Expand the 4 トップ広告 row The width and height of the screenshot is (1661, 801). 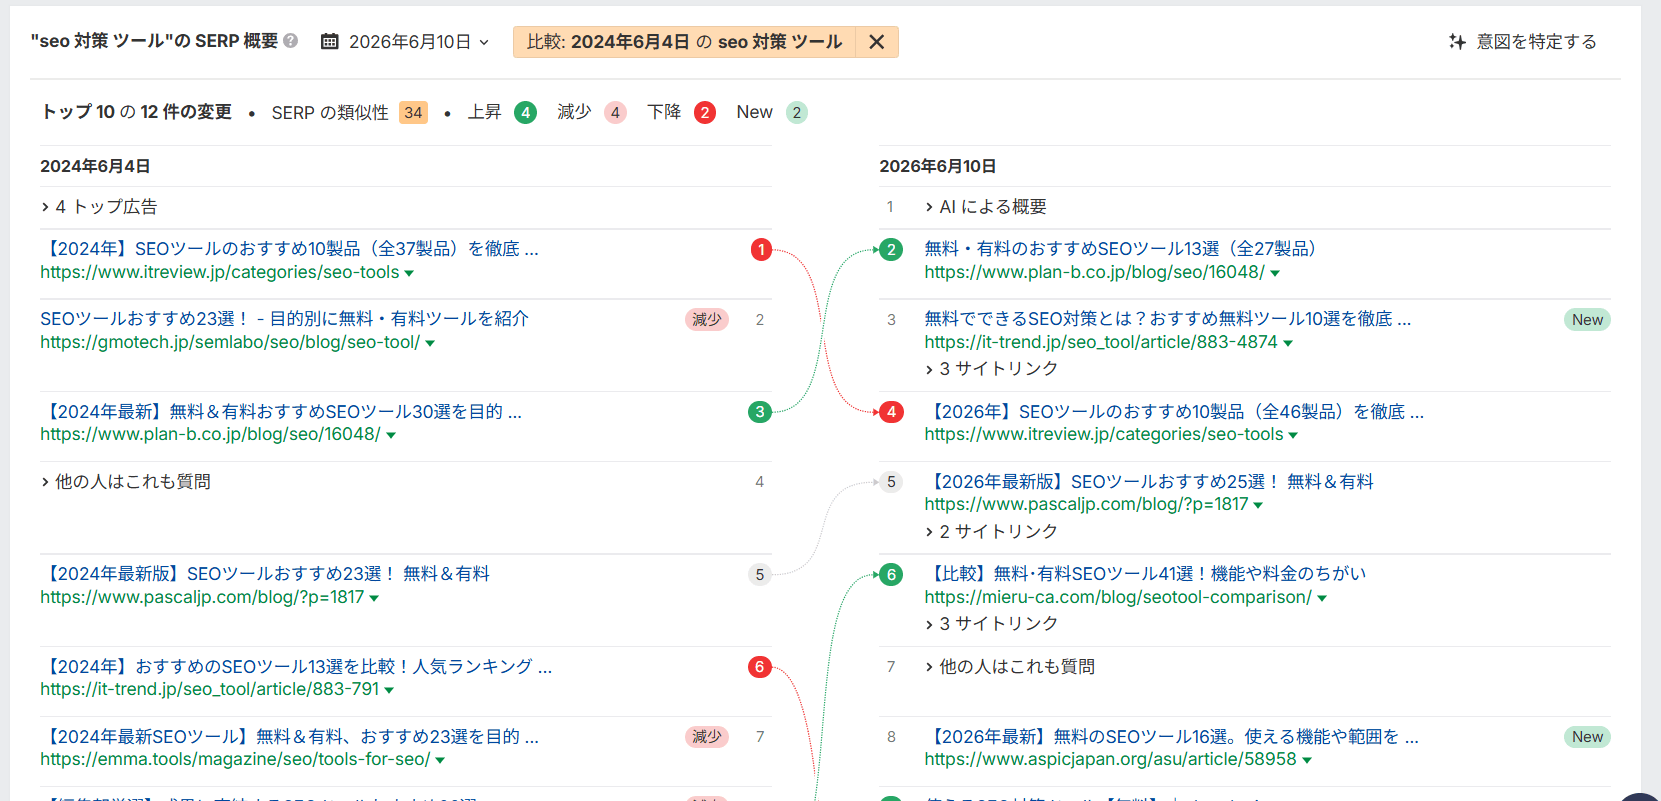tap(99, 207)
